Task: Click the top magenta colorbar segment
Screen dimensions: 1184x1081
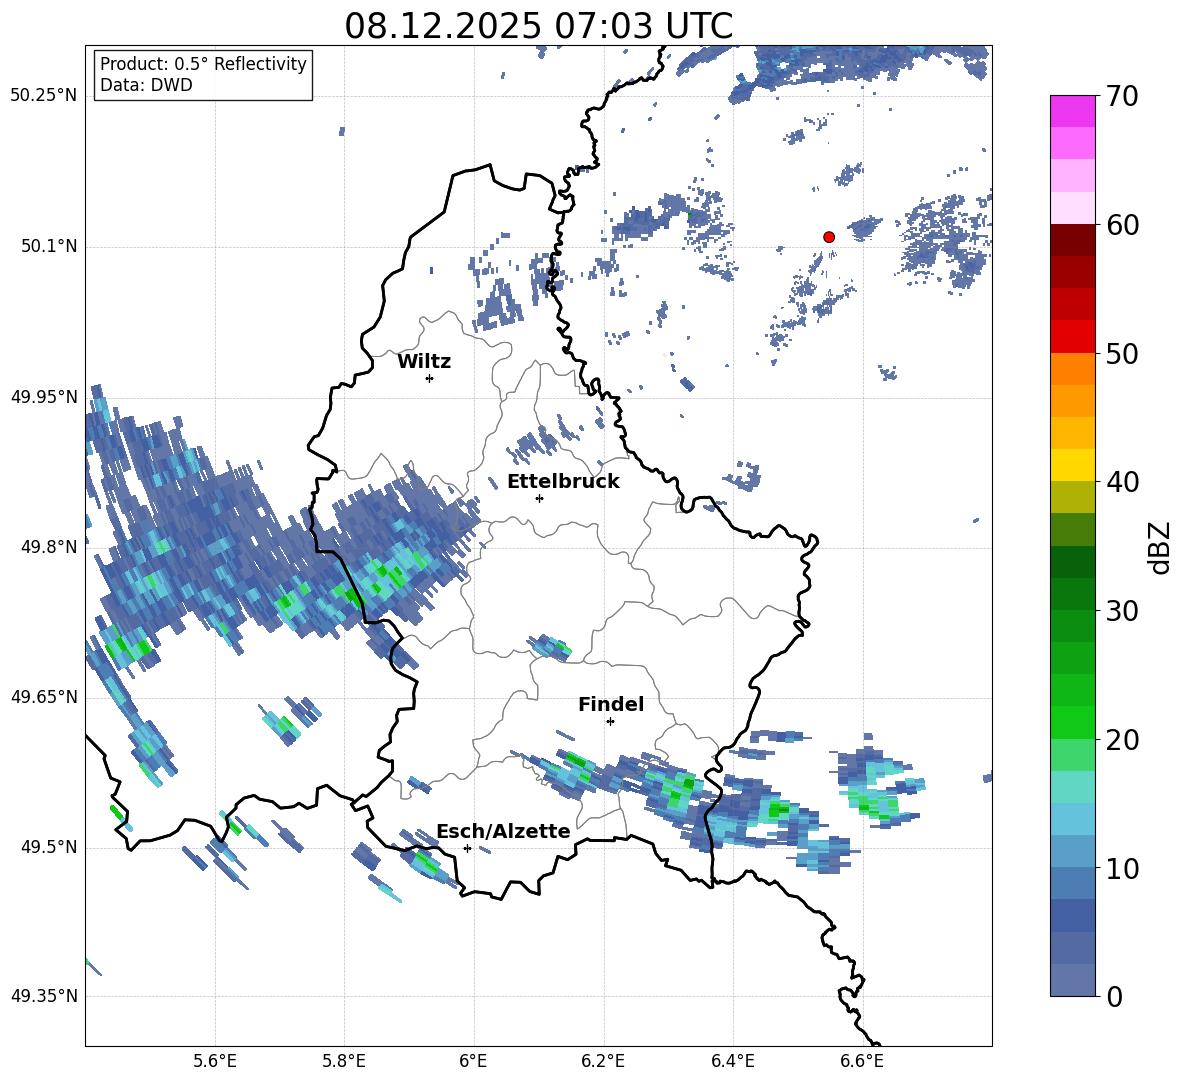Action: tap(1073, 111)
